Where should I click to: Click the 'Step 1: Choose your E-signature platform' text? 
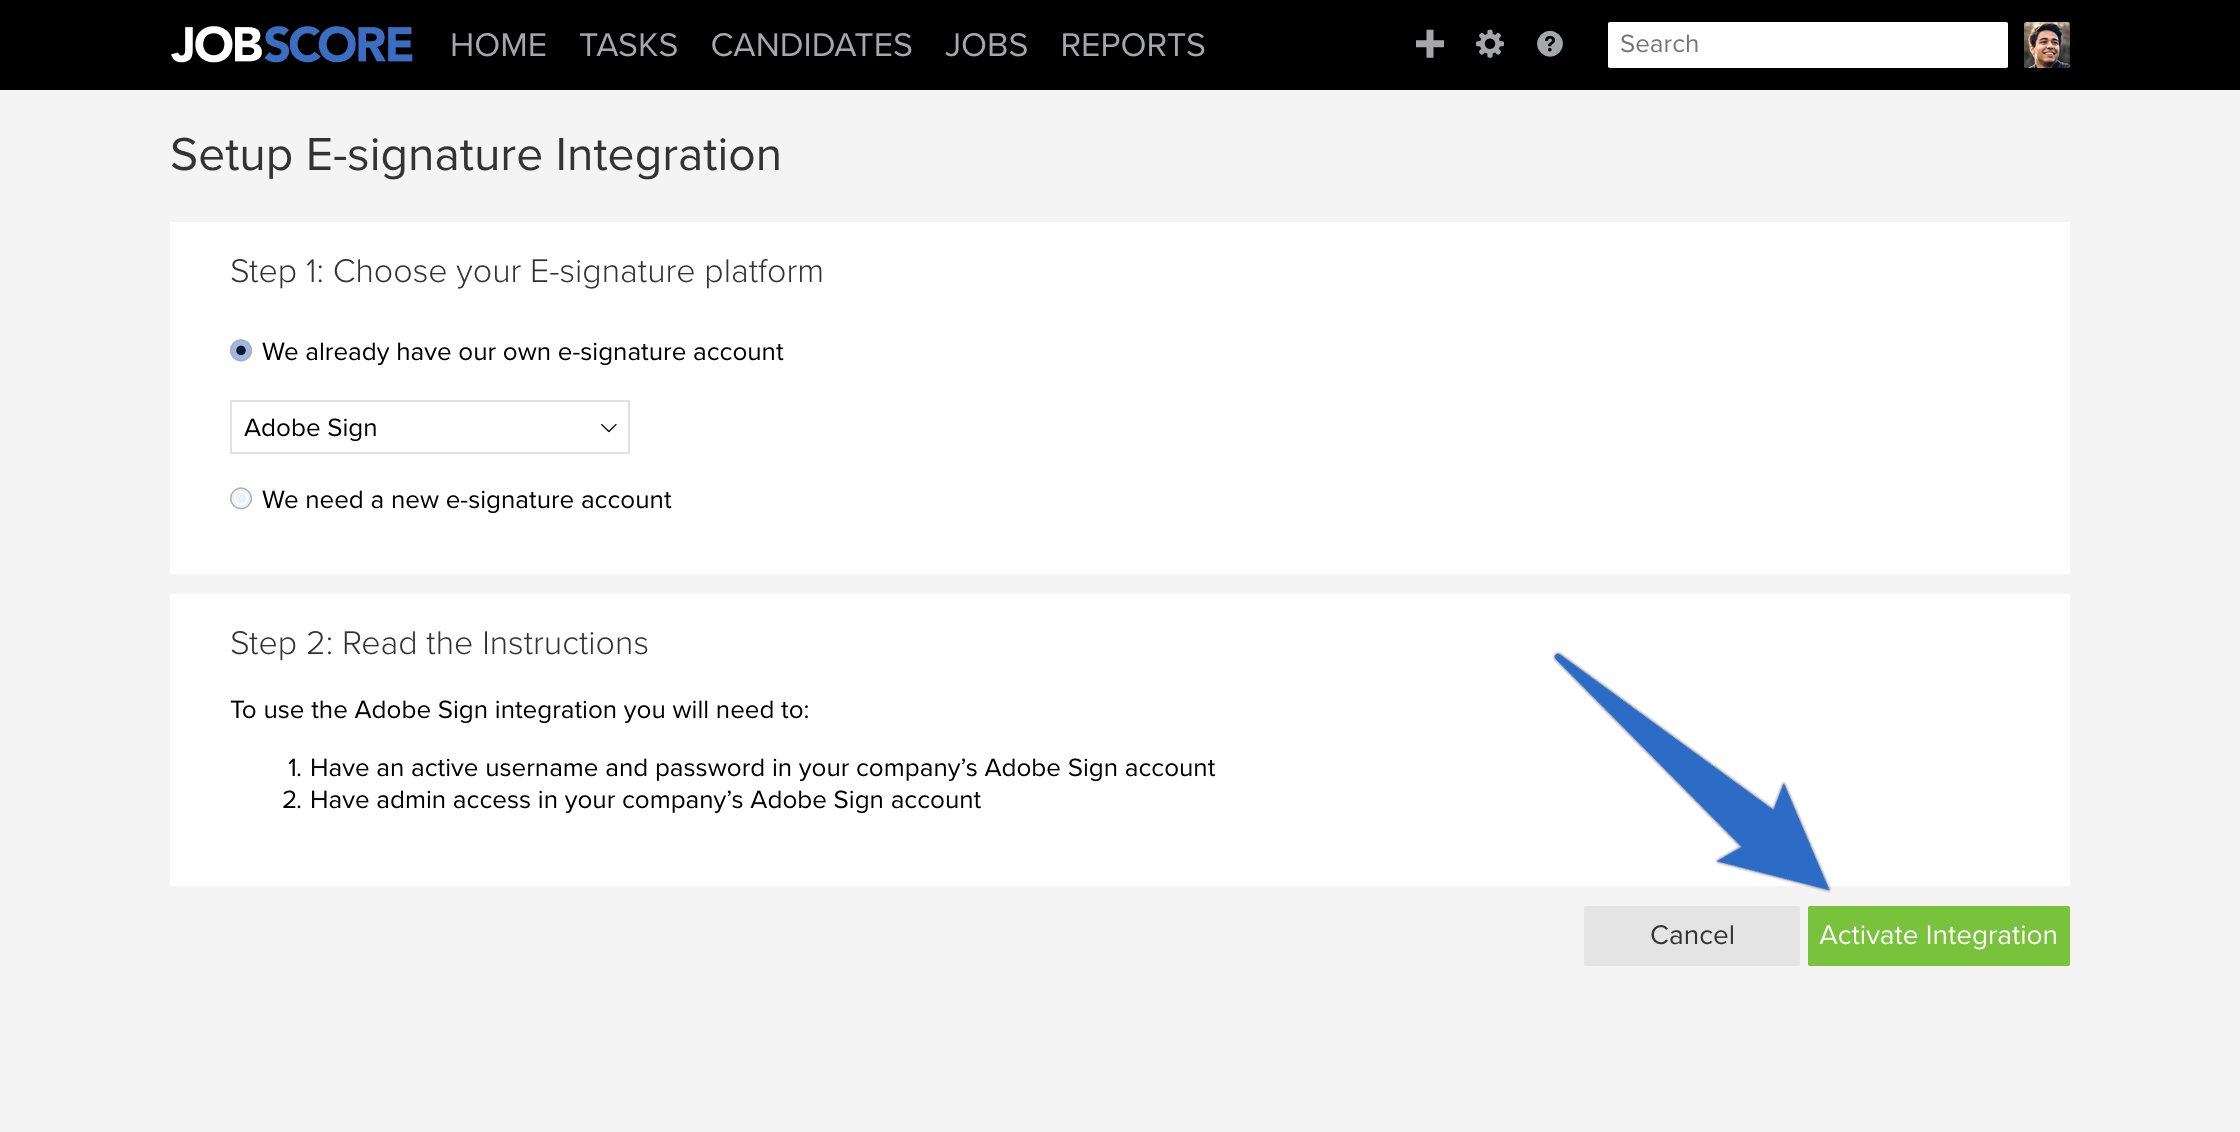click(x=526, y=271)
